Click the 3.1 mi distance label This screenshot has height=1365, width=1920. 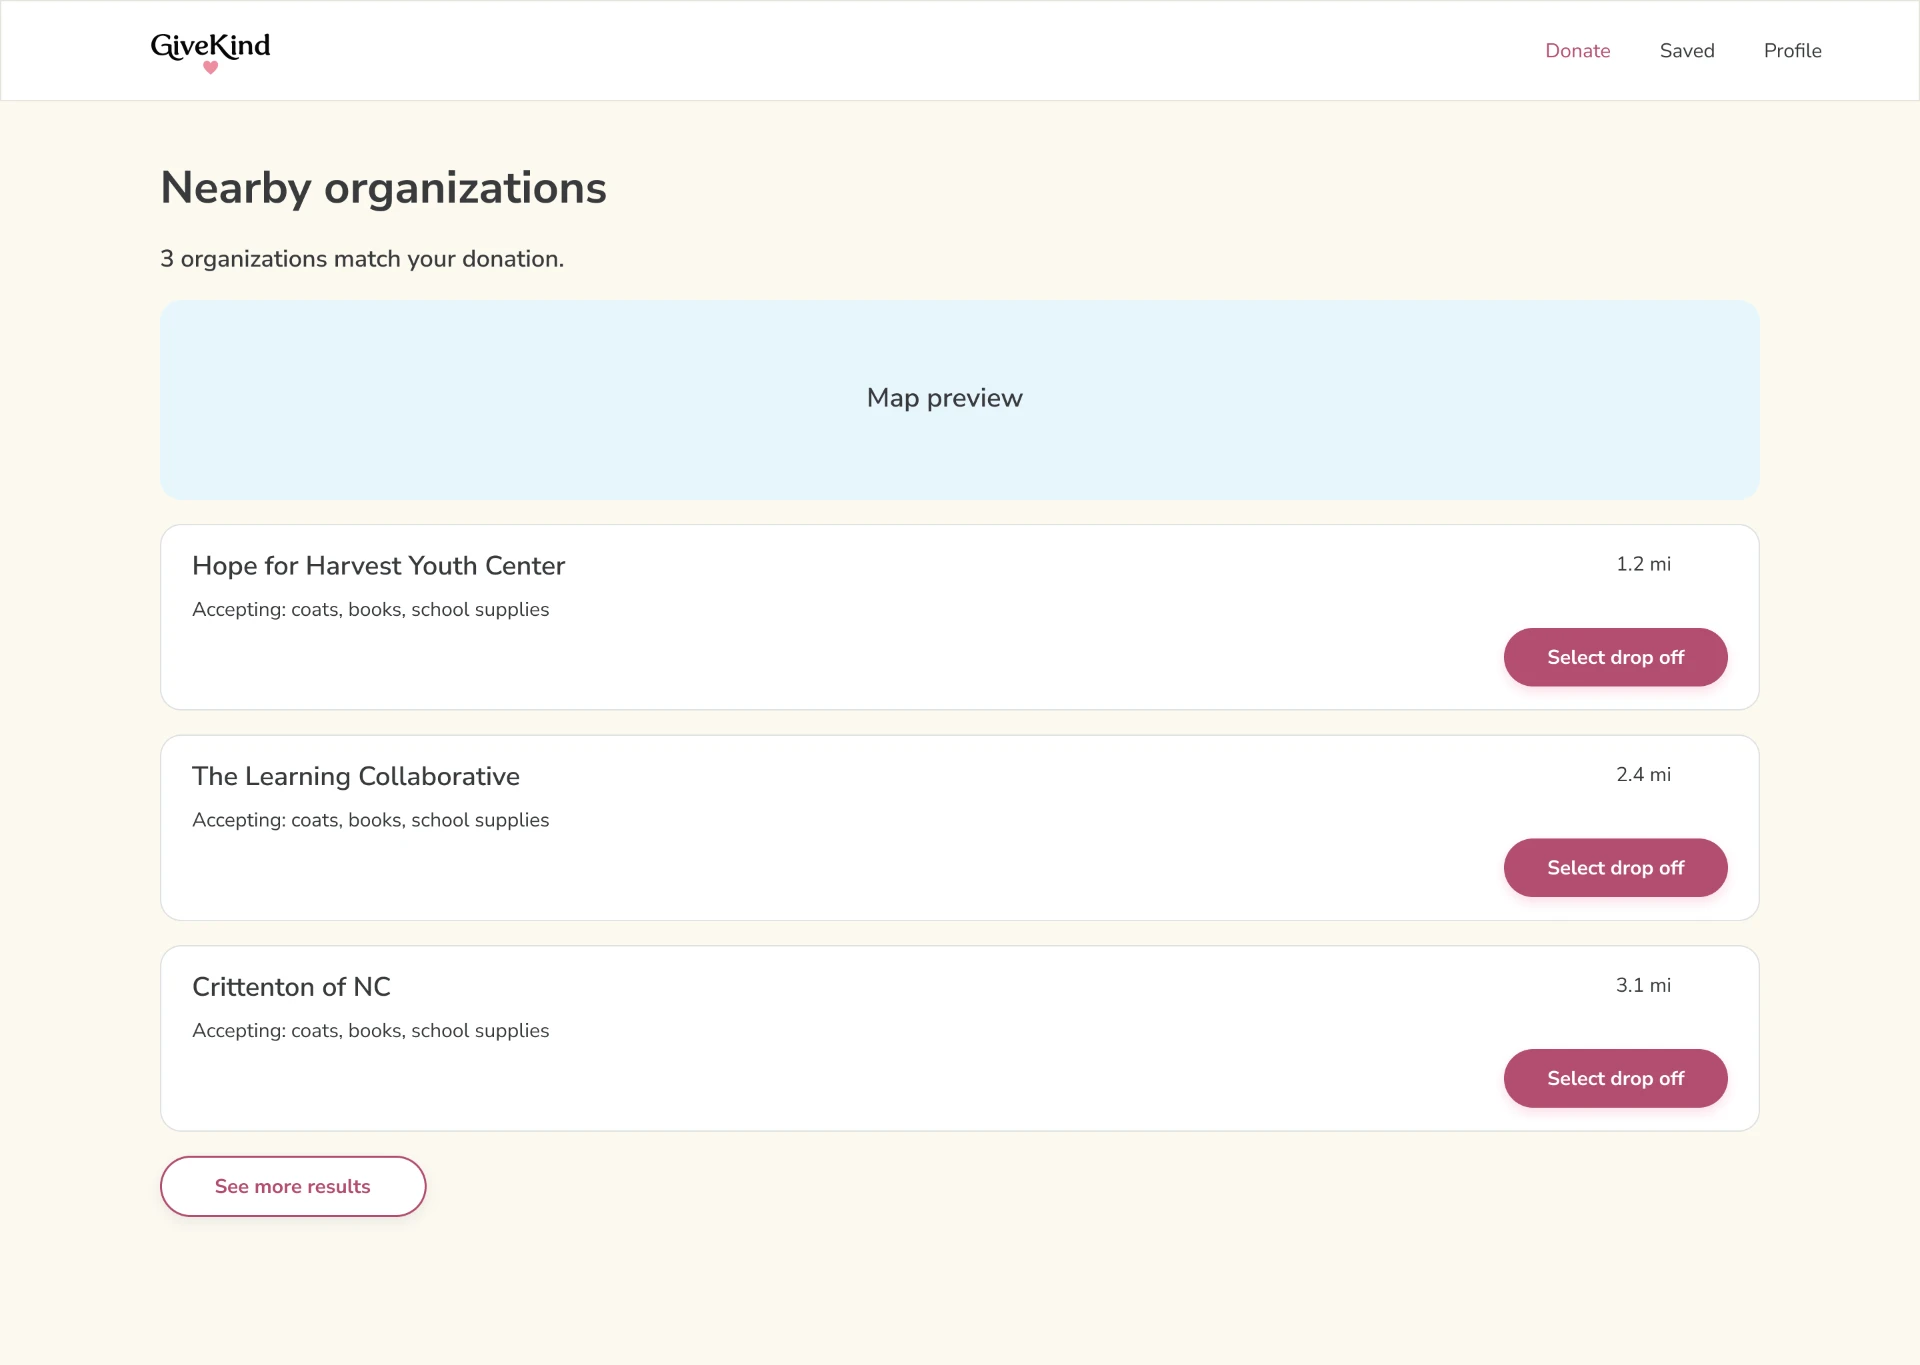tap(1643, 985)
